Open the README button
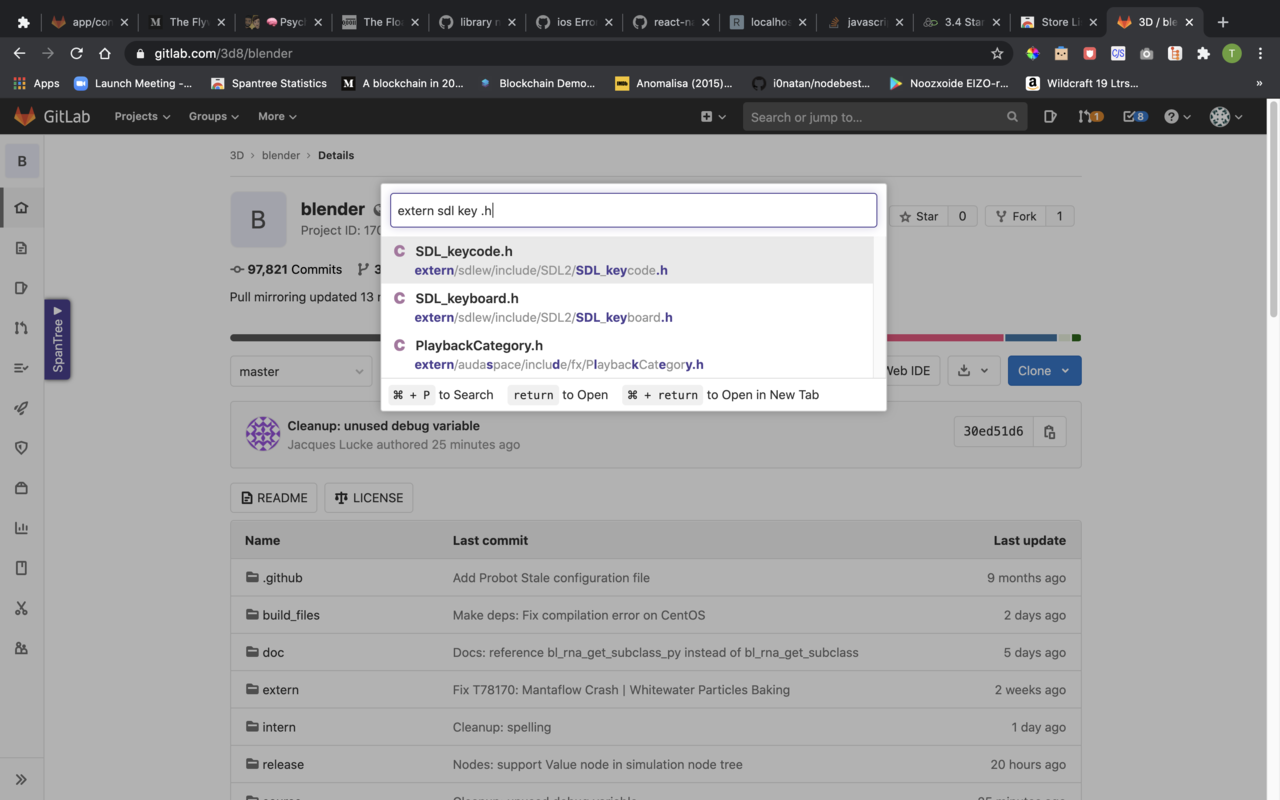Viewport: 1280px width, 800px height. point(274,498)
